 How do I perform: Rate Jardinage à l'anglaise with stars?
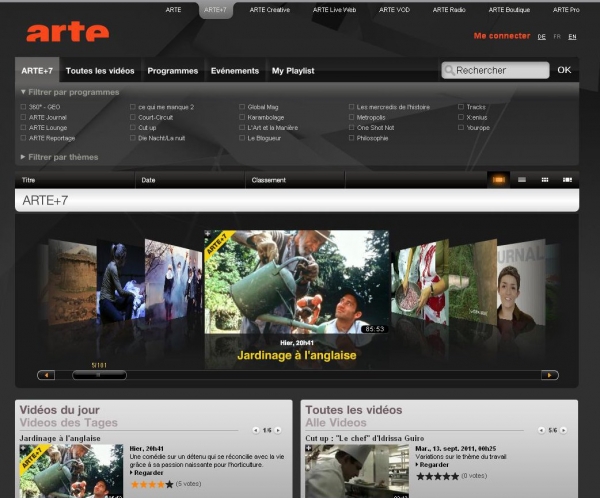pyautogui.click(x=152, y=484)
